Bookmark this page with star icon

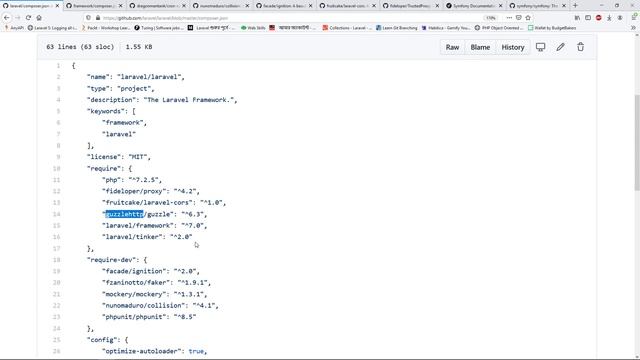point(528,18)
